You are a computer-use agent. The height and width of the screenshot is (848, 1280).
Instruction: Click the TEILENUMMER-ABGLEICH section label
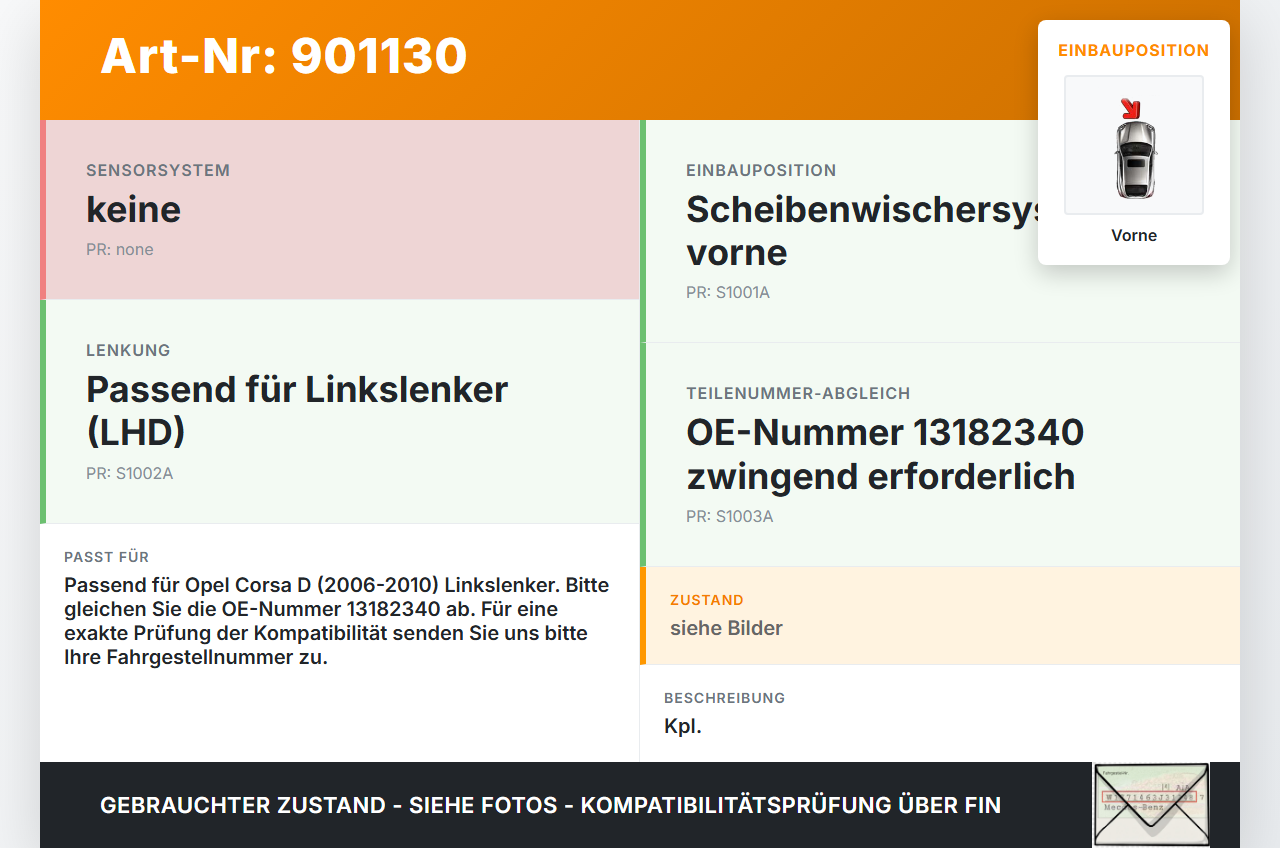pos(798,394)
